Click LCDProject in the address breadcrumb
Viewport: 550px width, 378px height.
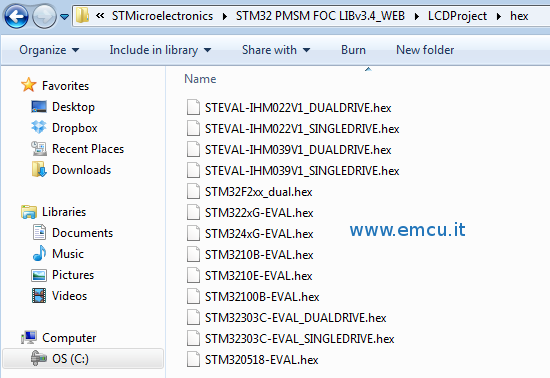coord(457,16)
